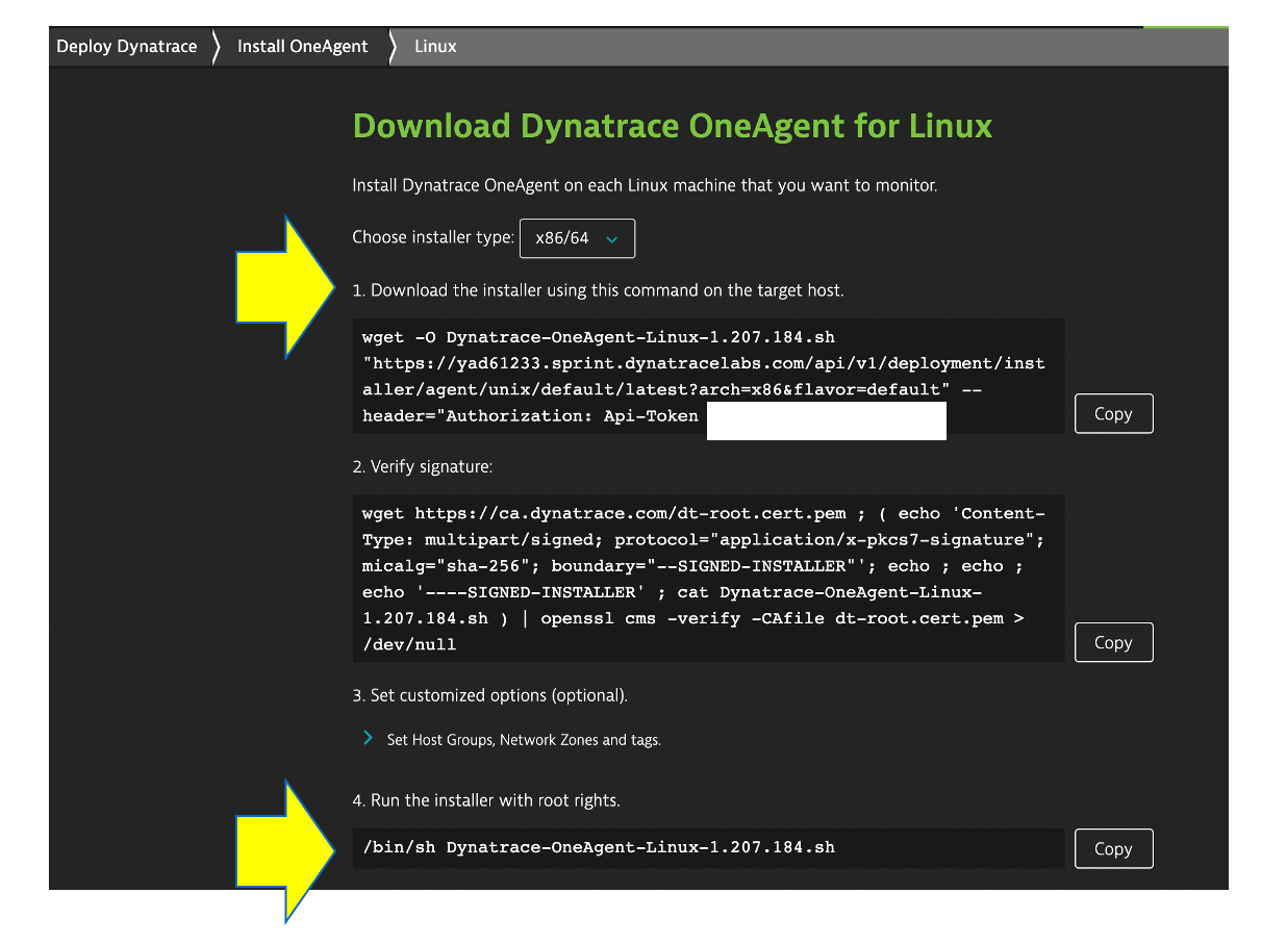Expand chevron beside Set Host Groups

[x=369, y=739]
